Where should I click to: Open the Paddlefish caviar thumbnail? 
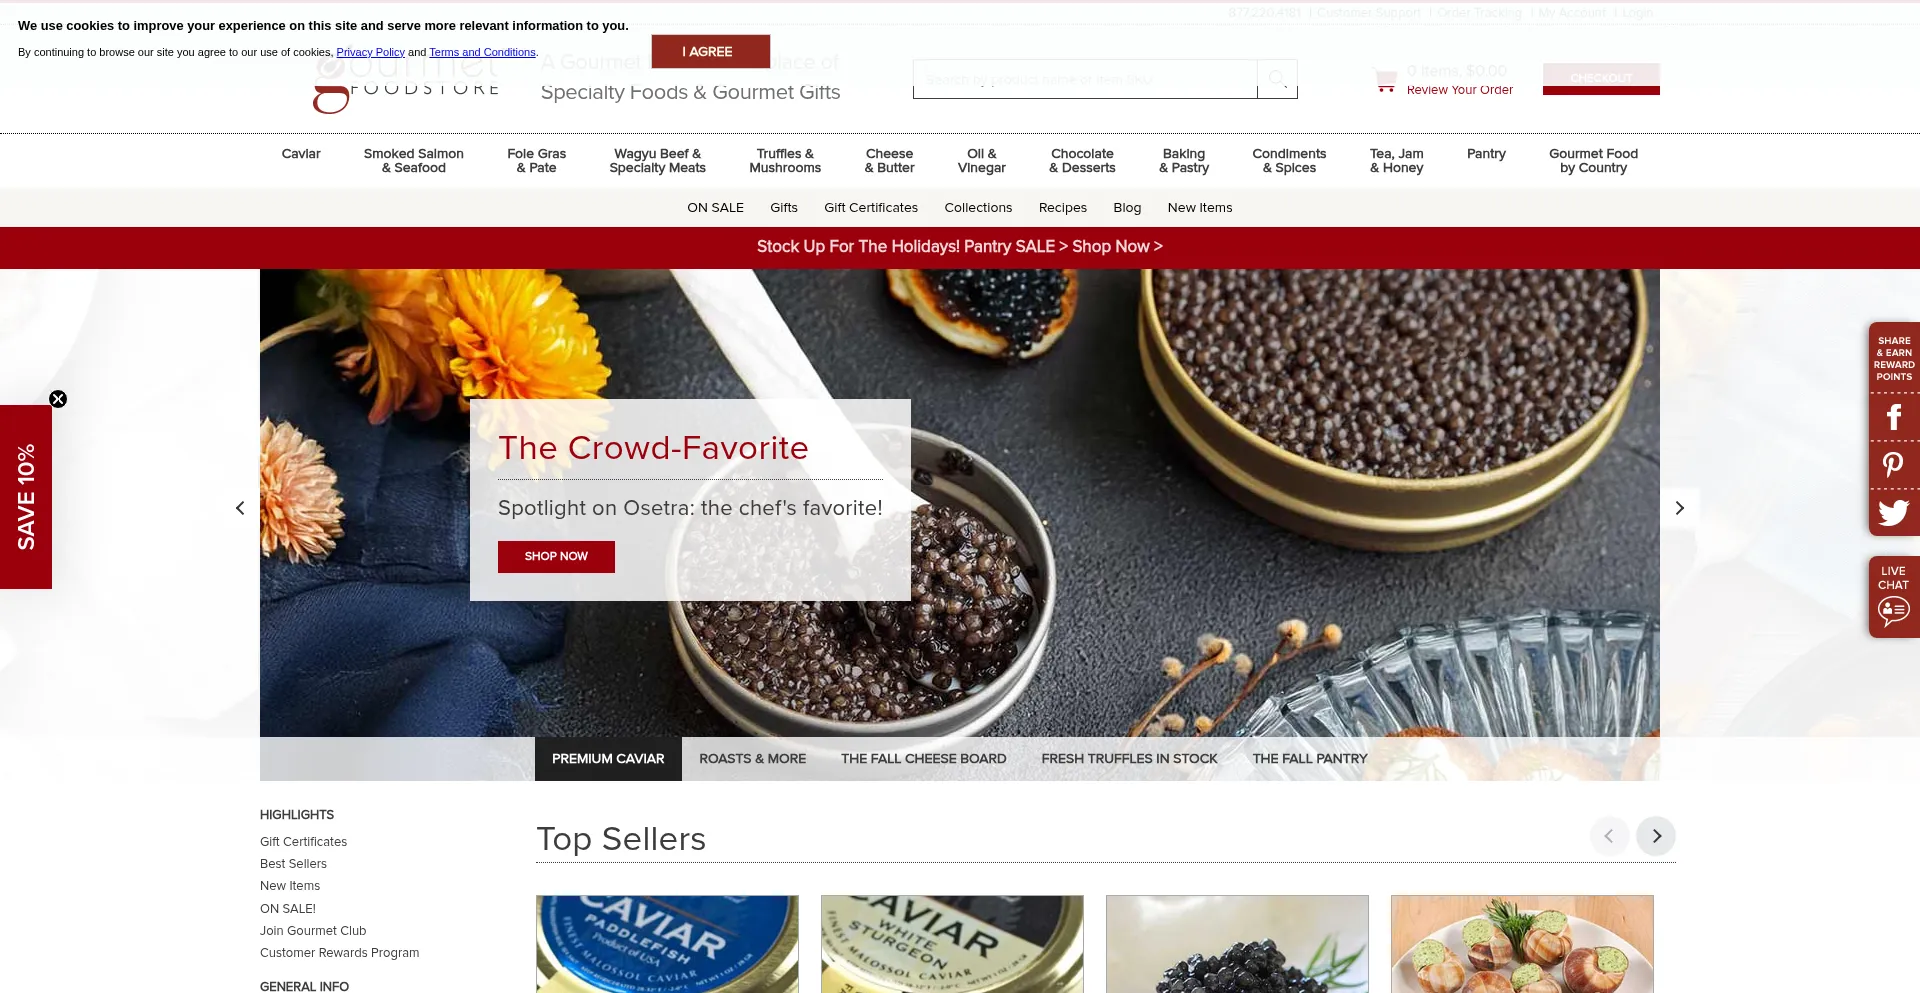coord(667,944)
